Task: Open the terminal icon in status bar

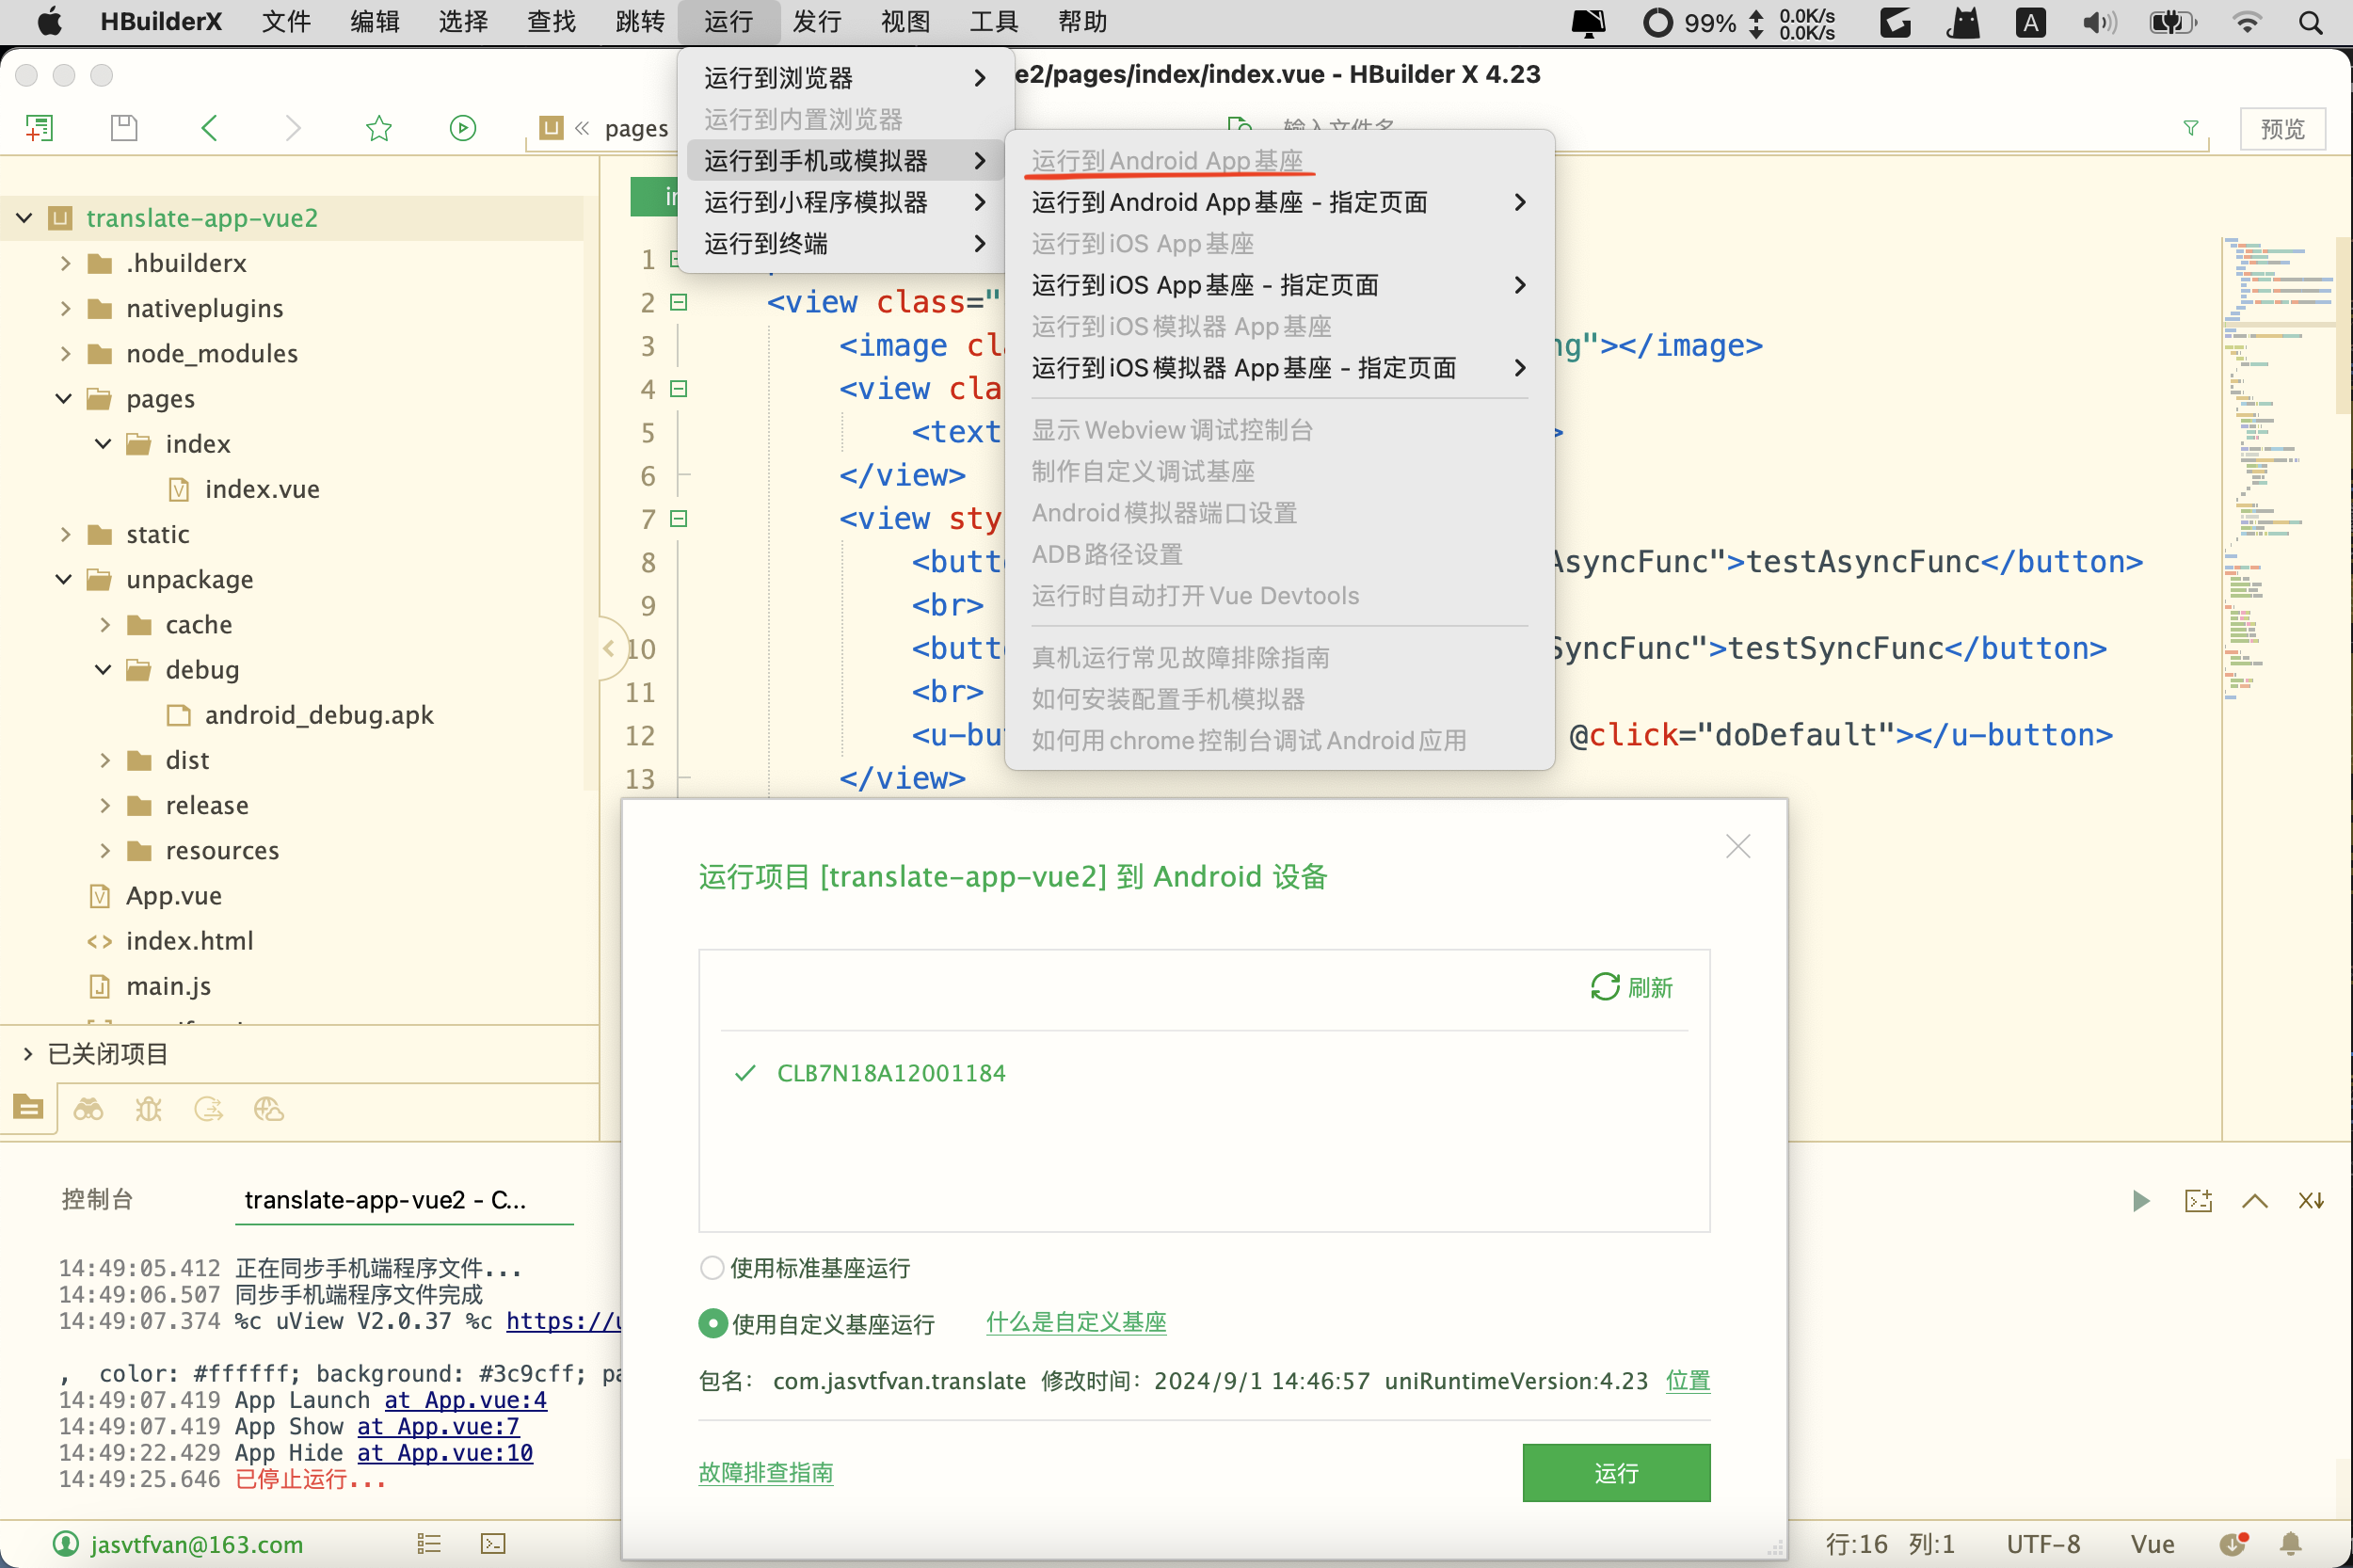Action: [x=493, y=1544]
